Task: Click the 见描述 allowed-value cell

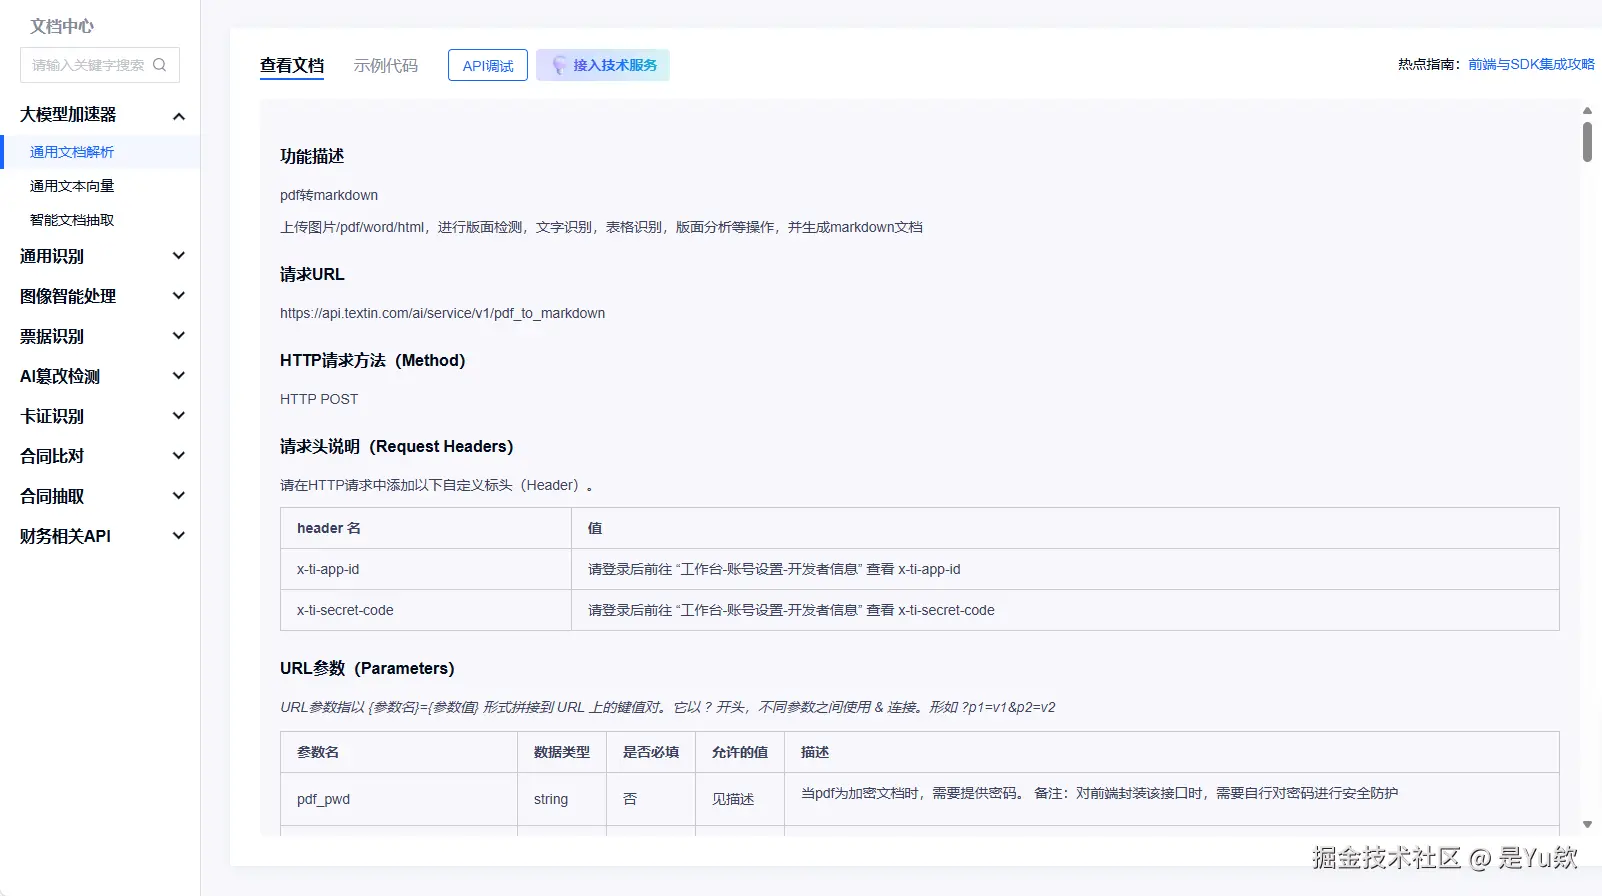Action: pyautogui.click(x=740, y=799)
